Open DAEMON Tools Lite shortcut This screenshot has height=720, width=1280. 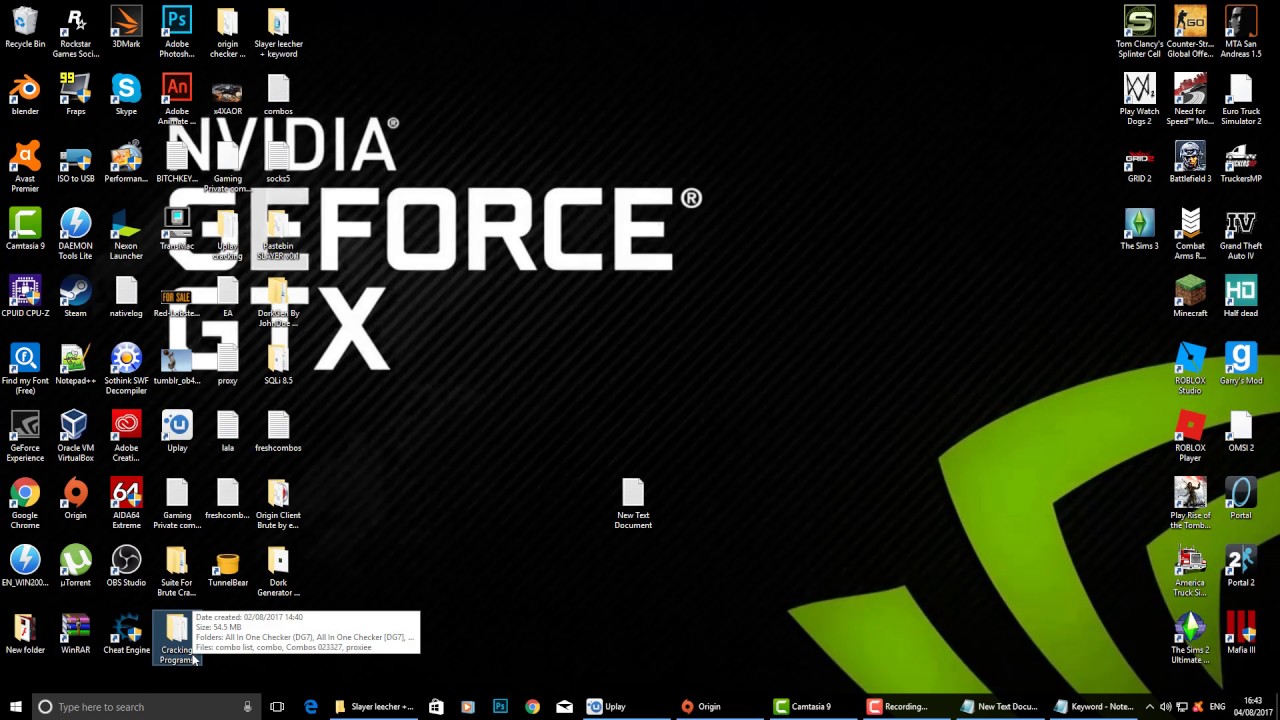(75, 234)
